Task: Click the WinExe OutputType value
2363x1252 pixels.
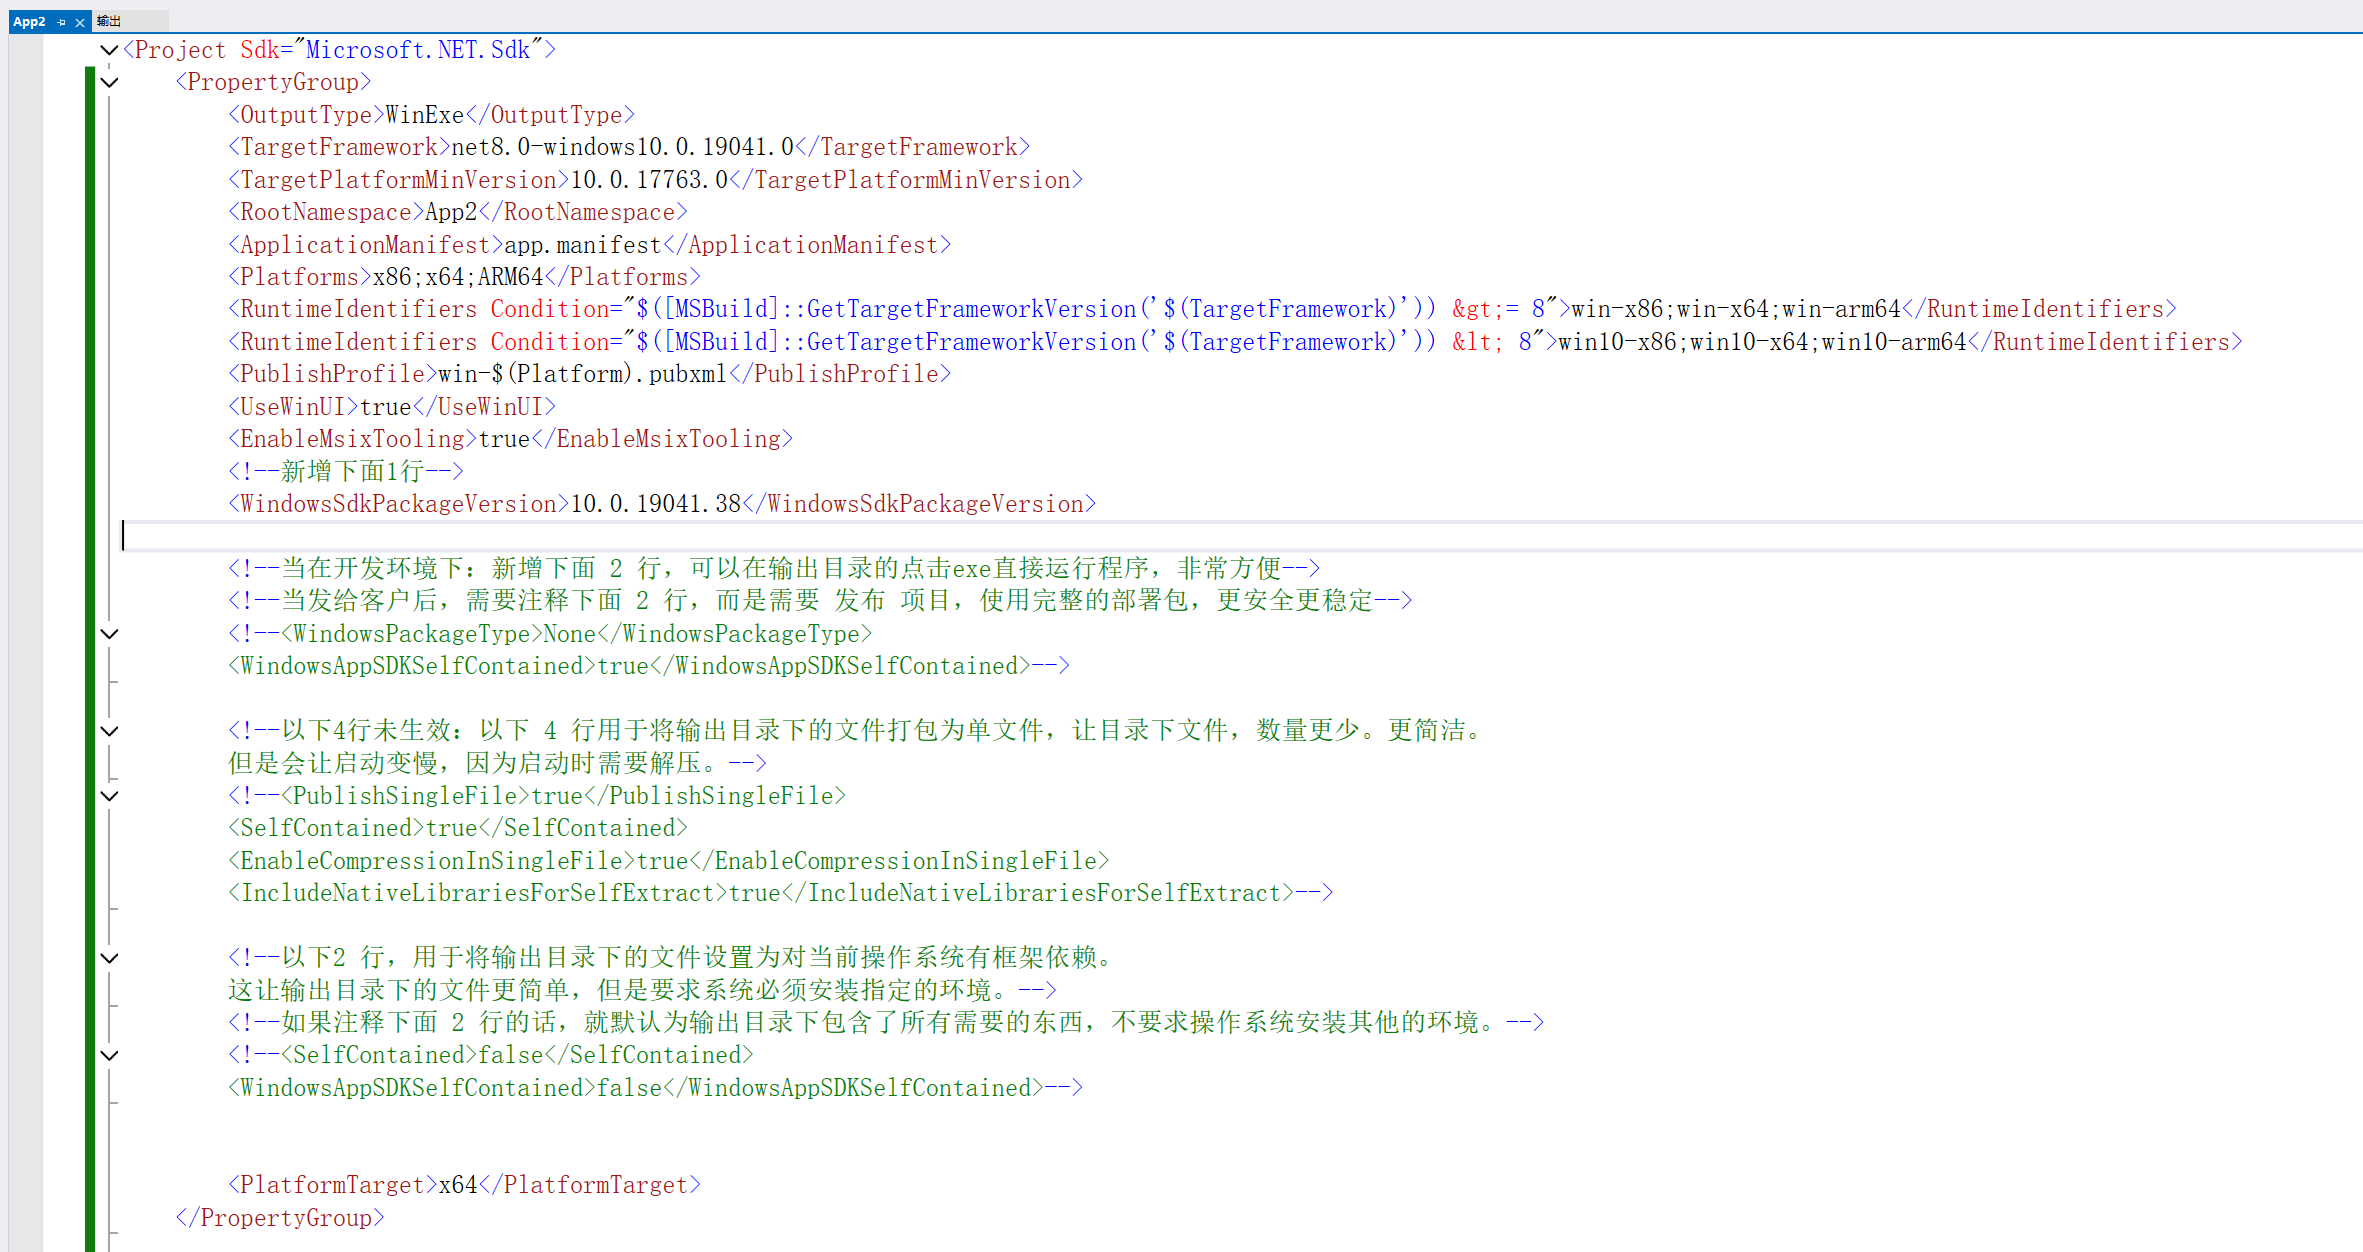Action: coord(425,115)
